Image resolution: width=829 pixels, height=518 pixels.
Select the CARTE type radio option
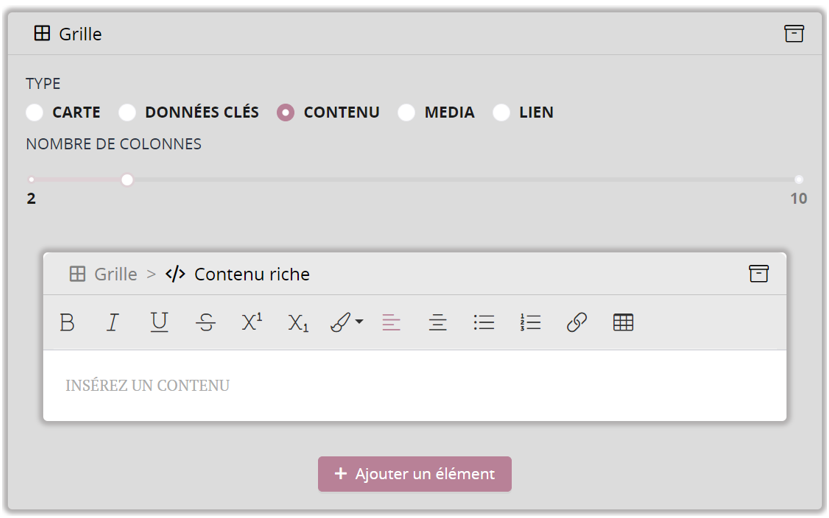click(x=35, y=112)
